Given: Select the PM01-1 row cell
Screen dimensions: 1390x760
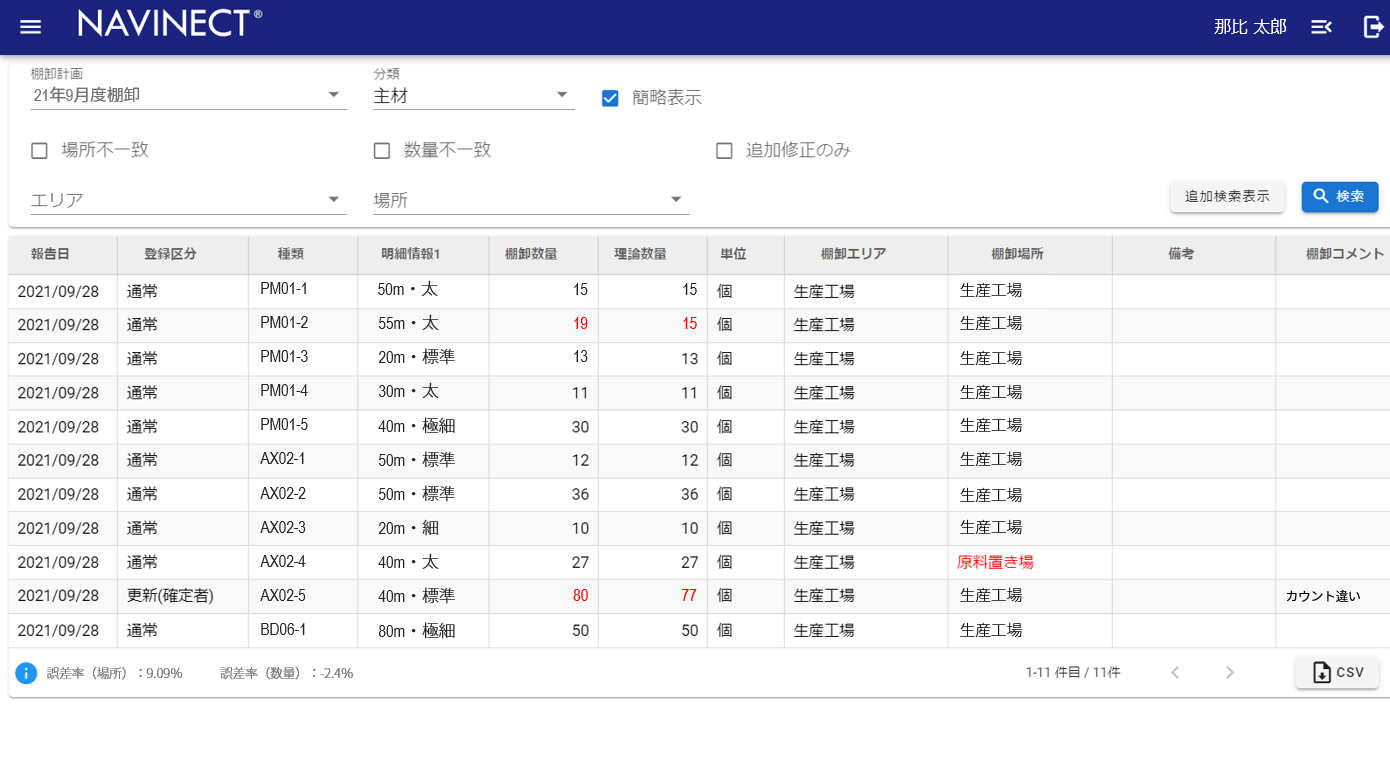Looking at the screenshot, I should [x=303, y=290].
